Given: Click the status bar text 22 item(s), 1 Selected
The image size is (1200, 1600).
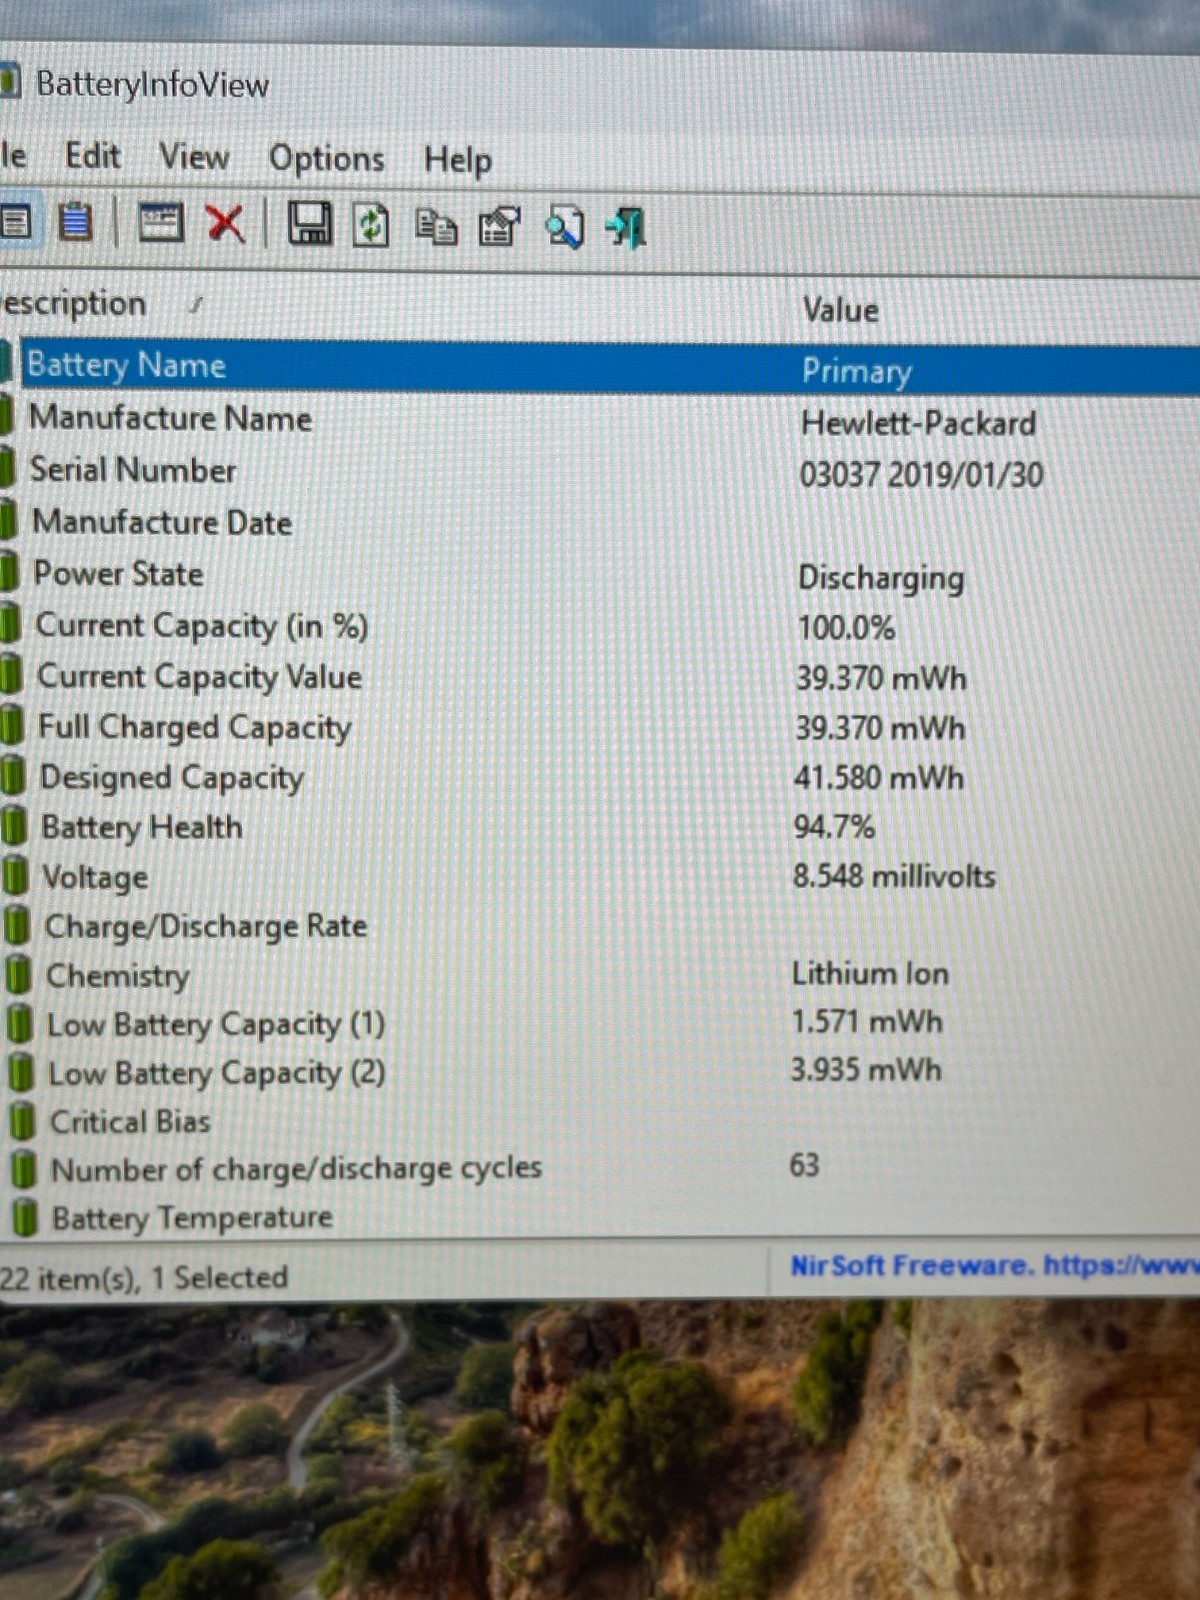Looking at the screenshot, I should [143, 1277].
